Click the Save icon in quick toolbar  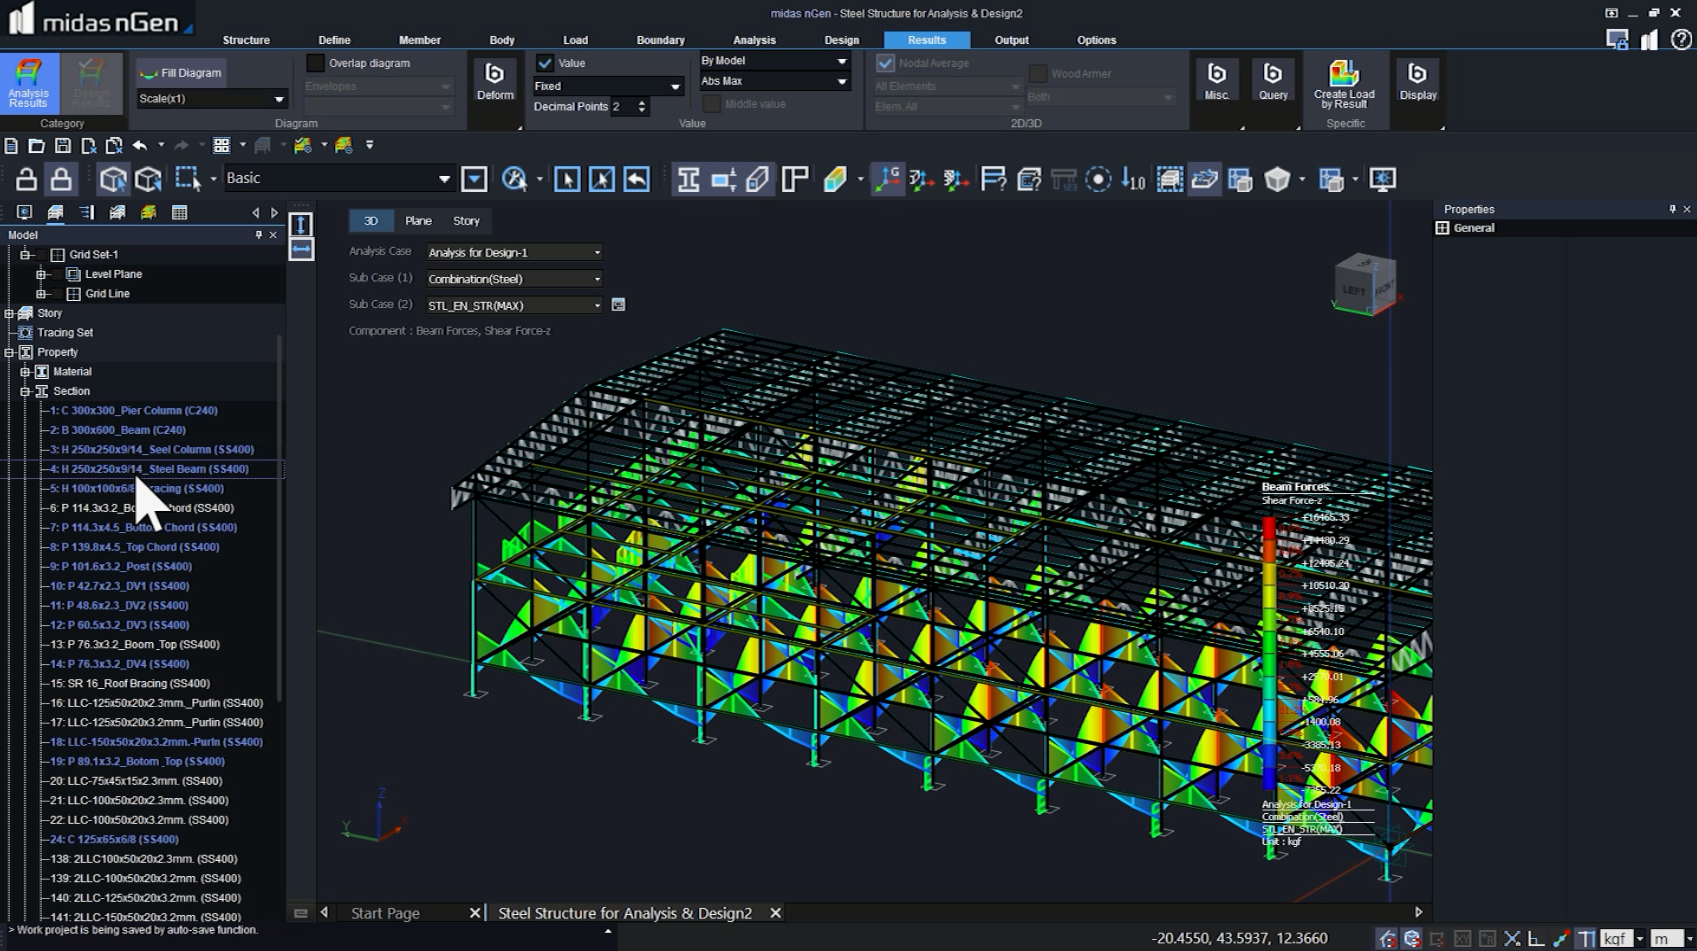click(x=62, y=146)
